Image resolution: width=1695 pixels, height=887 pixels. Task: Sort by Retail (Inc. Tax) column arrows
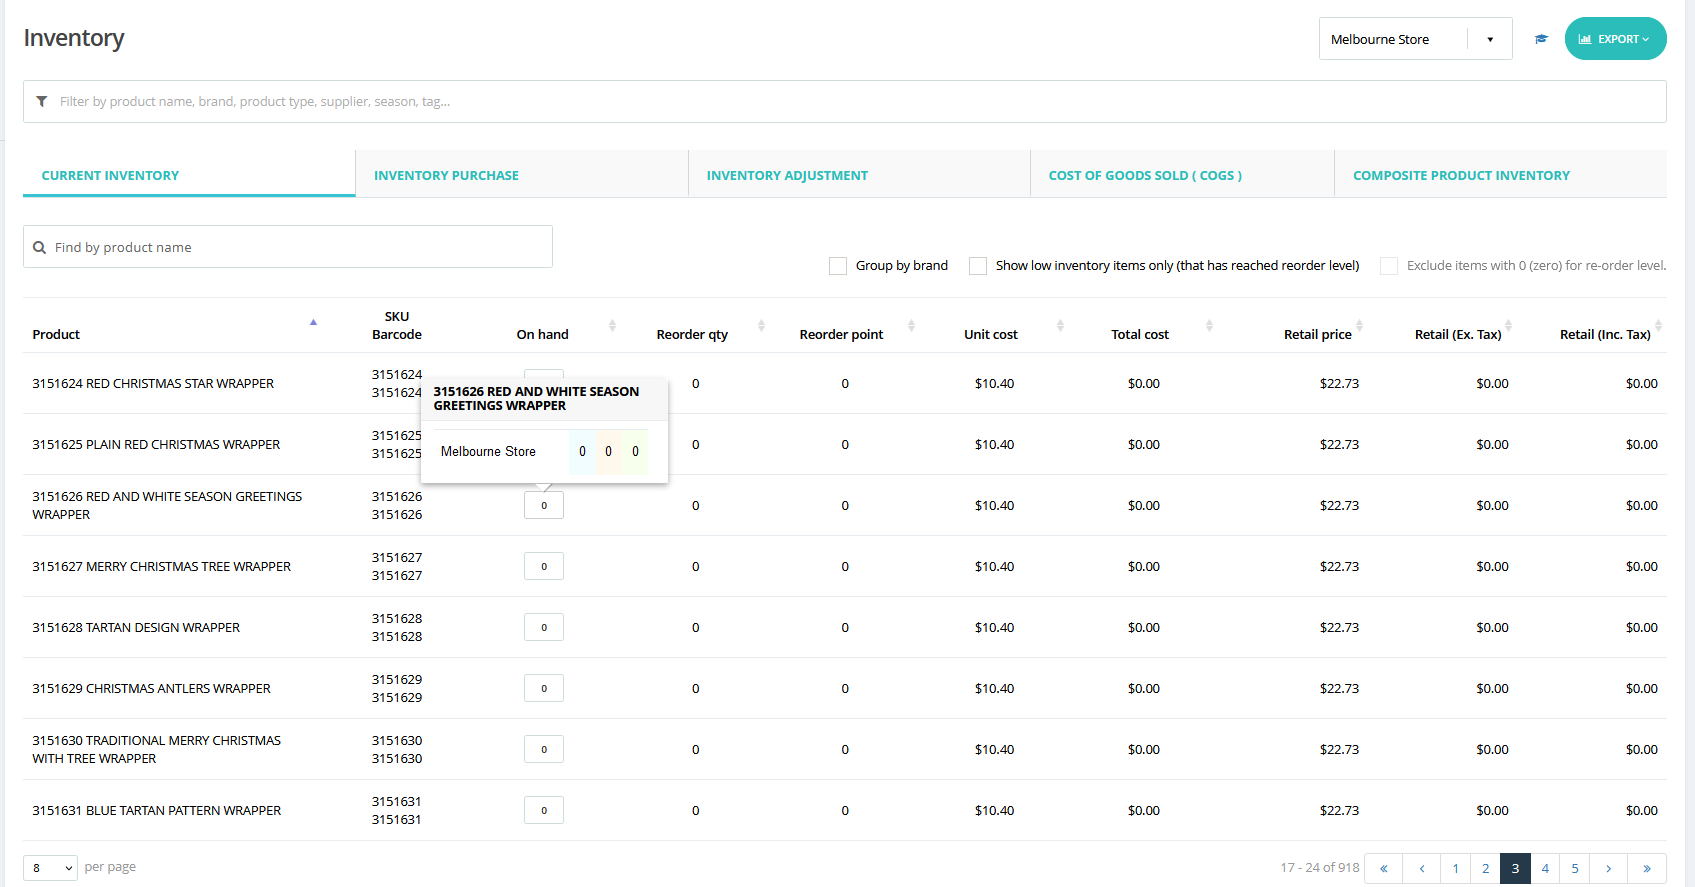point(1658,326)
